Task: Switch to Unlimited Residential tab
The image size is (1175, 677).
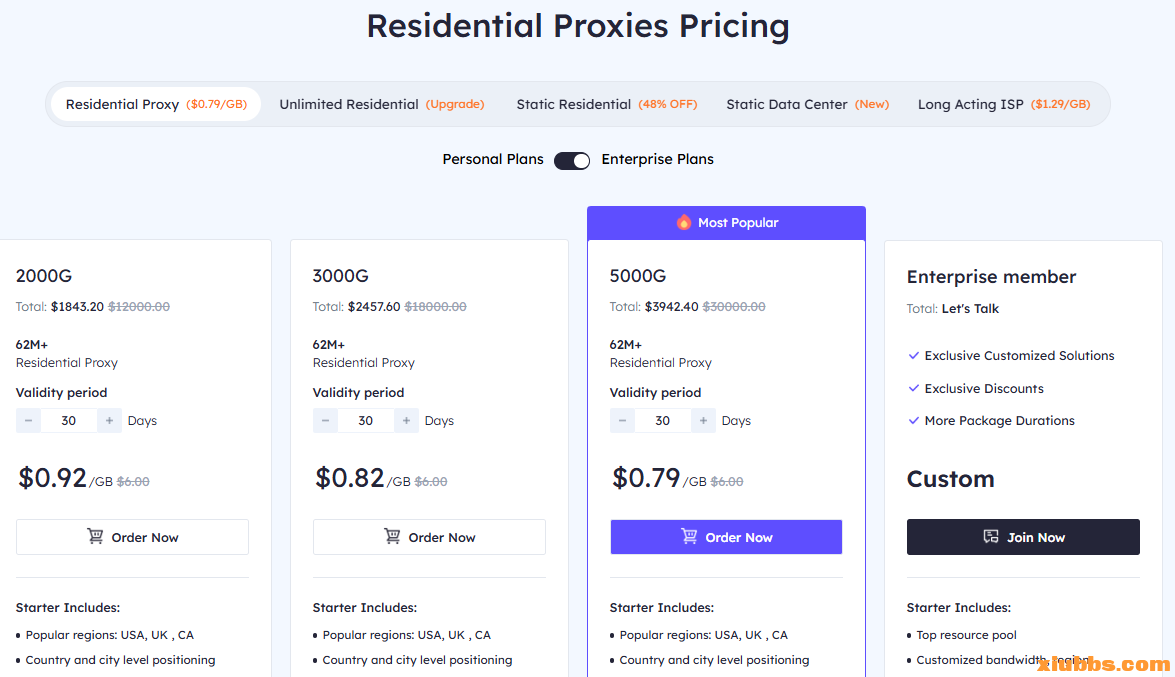Action: (x=381, y=104)
